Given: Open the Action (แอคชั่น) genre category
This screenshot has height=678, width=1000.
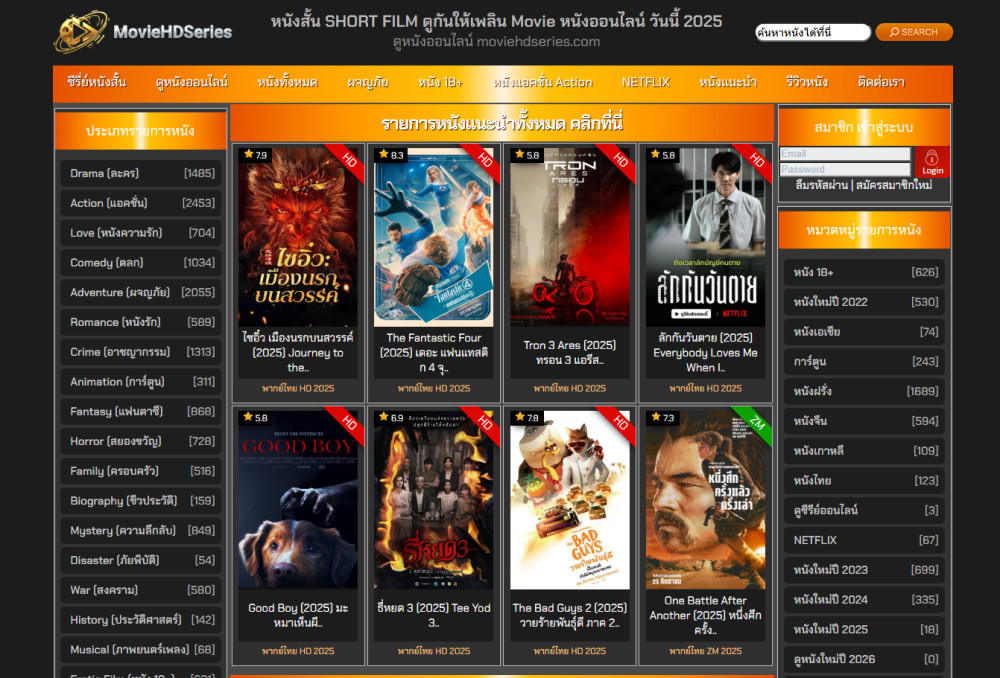Looking at the screenshot, I should click(140, 203).
